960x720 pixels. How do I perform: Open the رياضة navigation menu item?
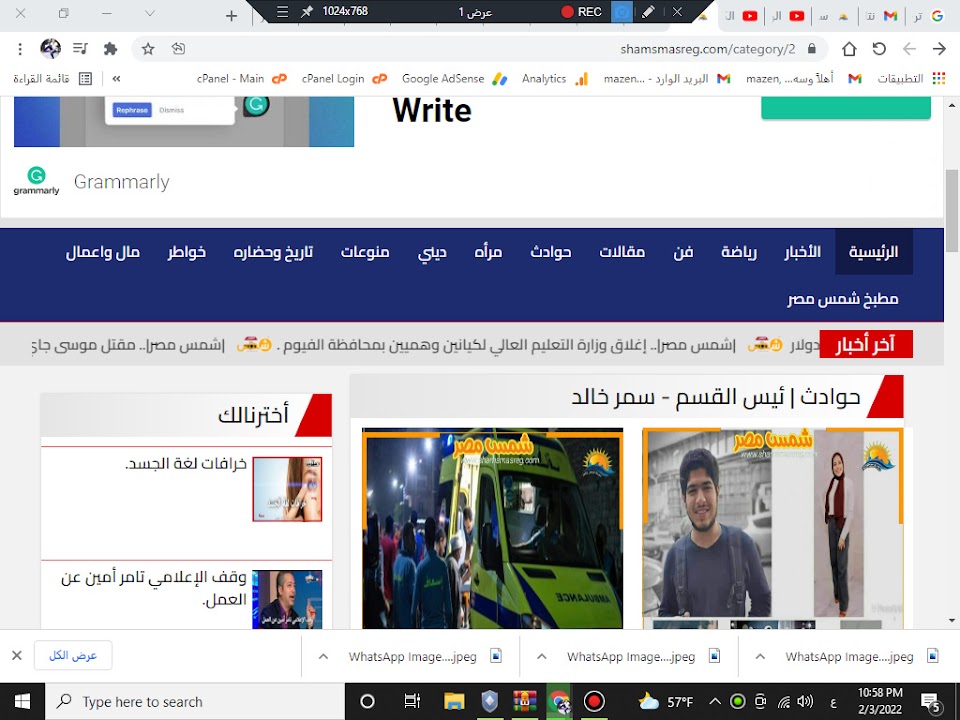point(739,252)
